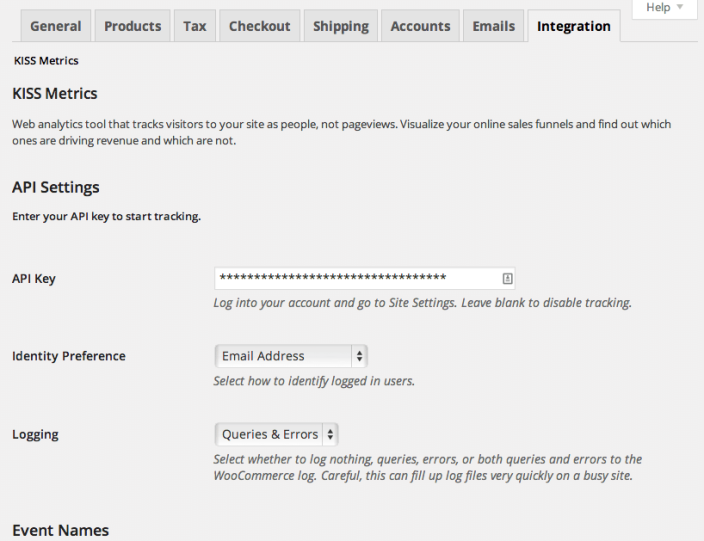704x541 pixels.
Task: Click the KISS Metrics section link
Action: click(x=46, y=61)
